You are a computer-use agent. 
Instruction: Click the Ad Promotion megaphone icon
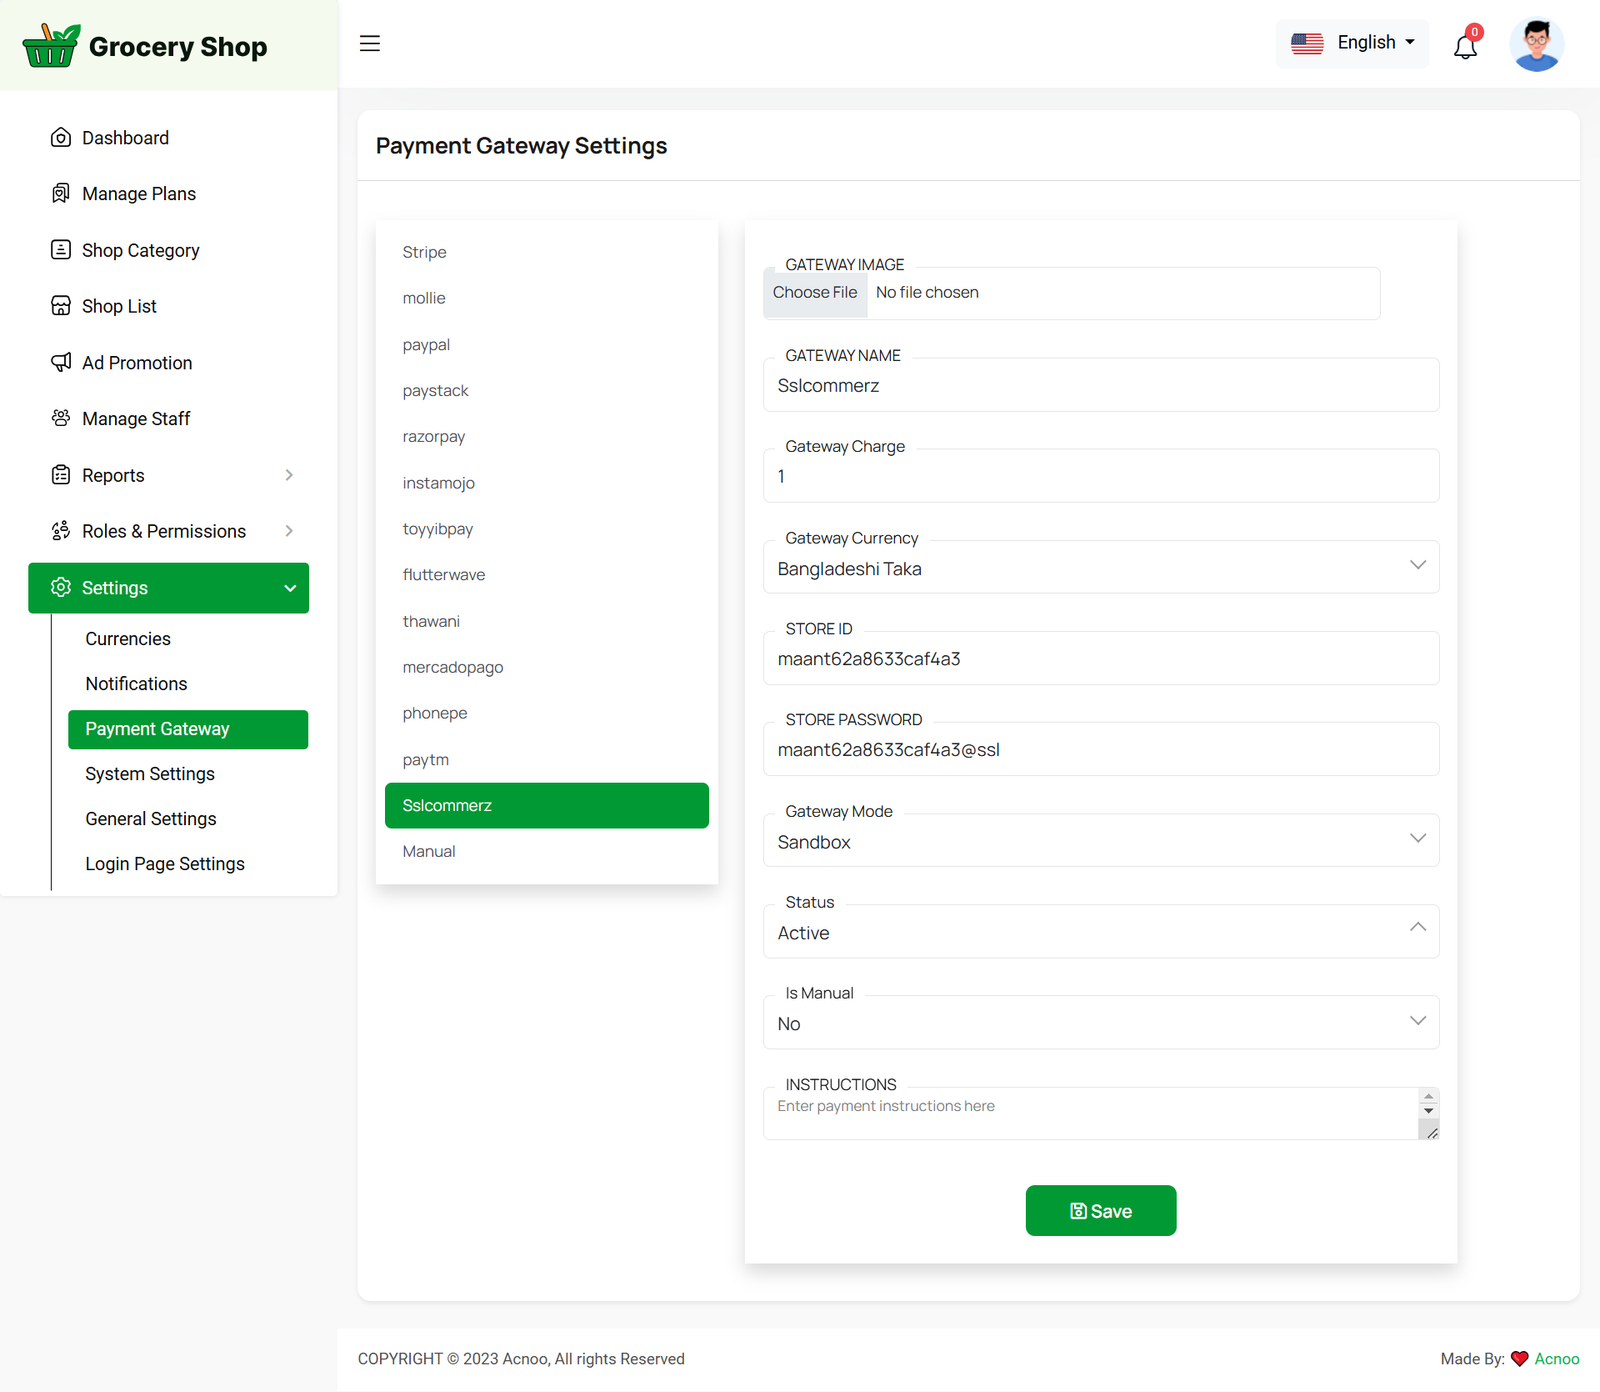pos(61,362)
